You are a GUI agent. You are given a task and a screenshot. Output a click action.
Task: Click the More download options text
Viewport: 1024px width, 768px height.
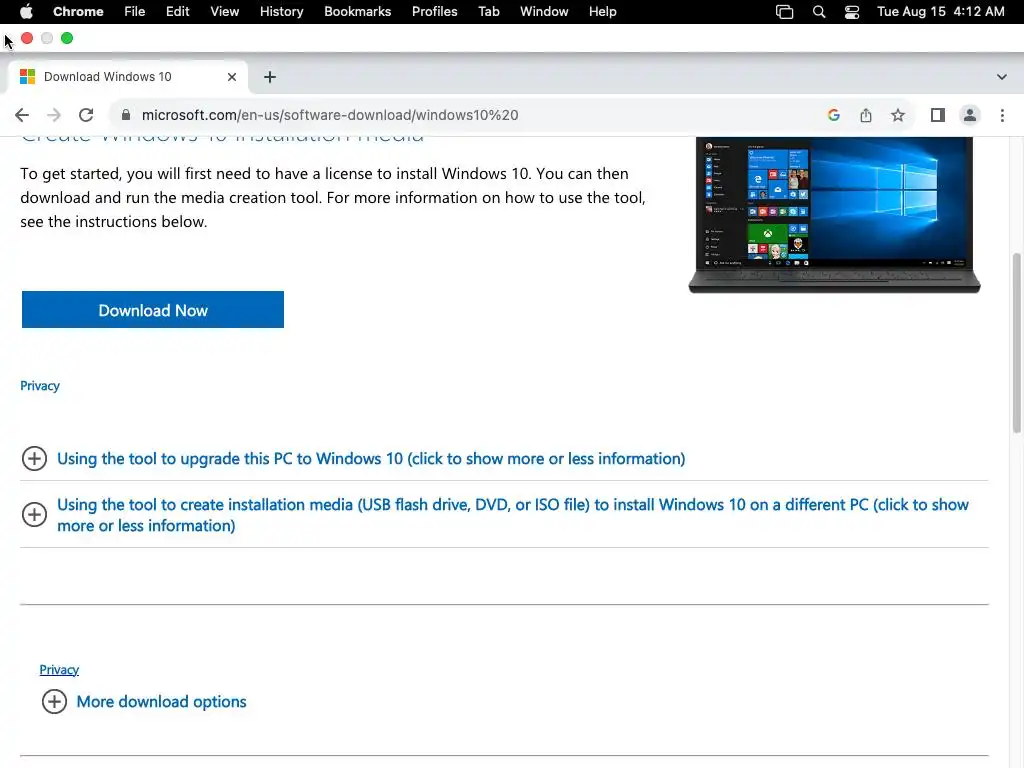tap(161, 701)
